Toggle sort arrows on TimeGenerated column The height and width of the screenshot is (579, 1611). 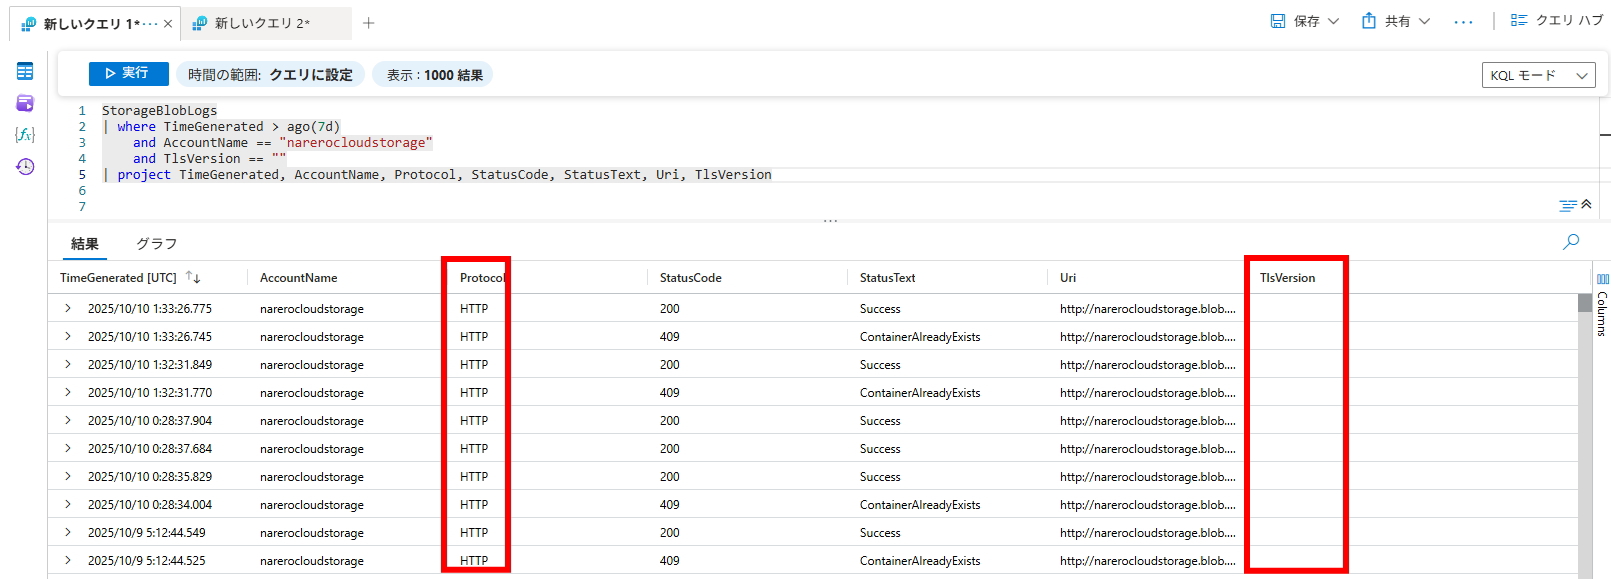tap(193, 277)
